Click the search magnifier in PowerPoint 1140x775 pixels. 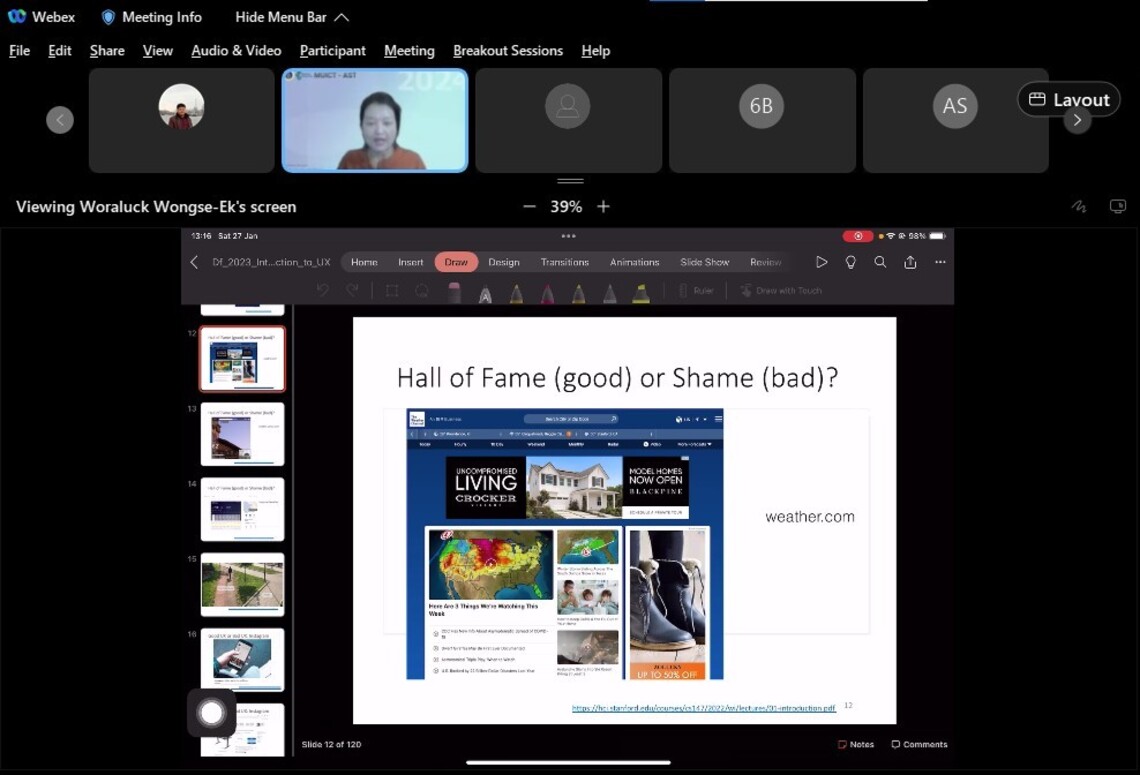tap(880, 262)
